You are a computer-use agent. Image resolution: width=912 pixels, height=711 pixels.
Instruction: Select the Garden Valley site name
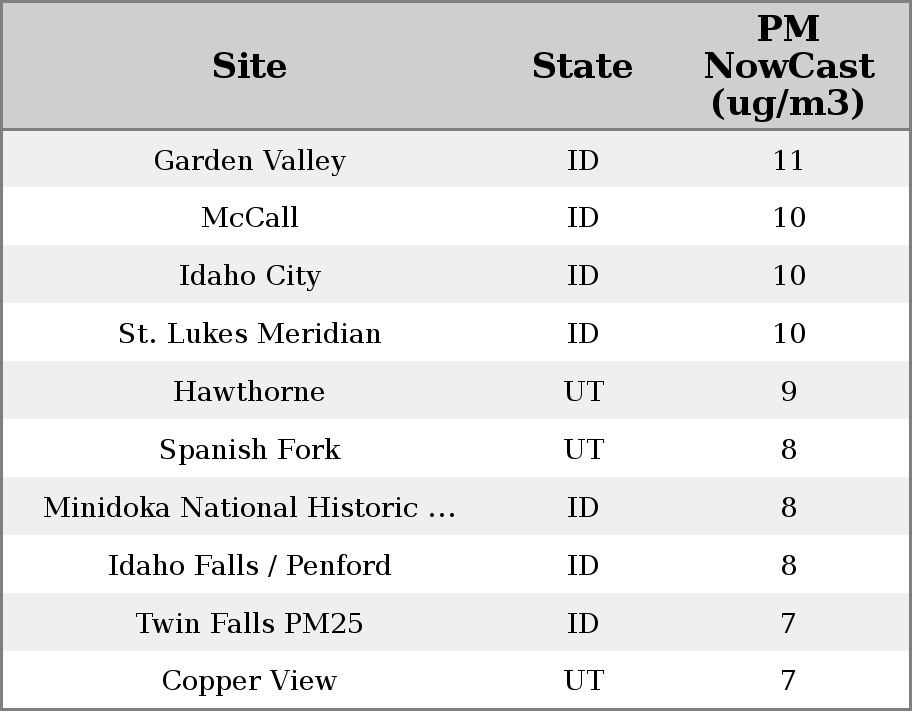pyautogui.click(x=249, y=161)
